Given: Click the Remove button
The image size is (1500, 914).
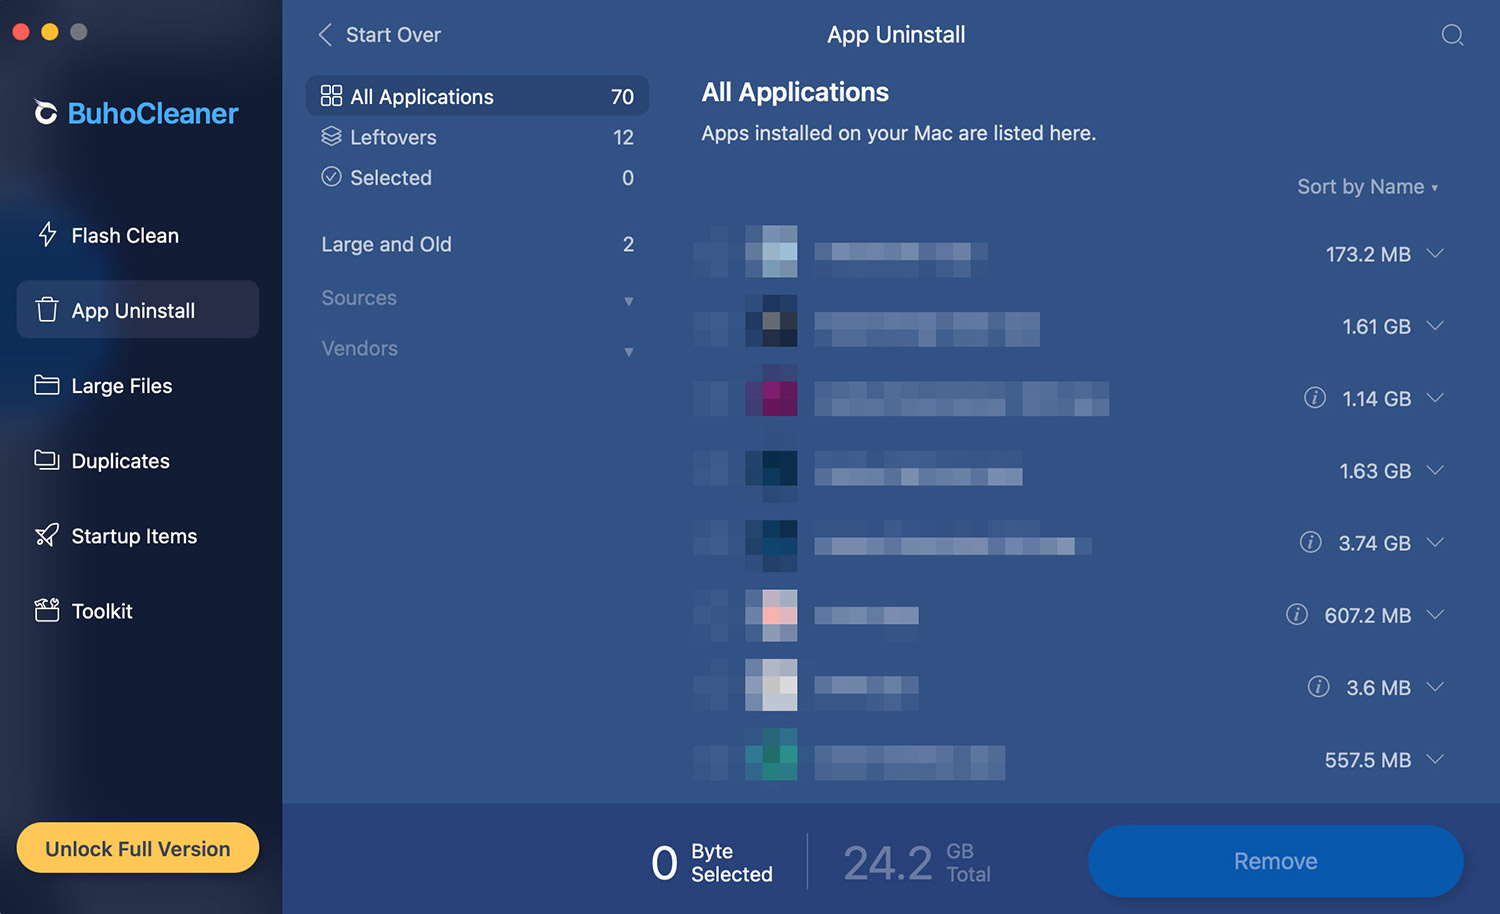Looking at the screenshot, I should (x=1275, y=861).
